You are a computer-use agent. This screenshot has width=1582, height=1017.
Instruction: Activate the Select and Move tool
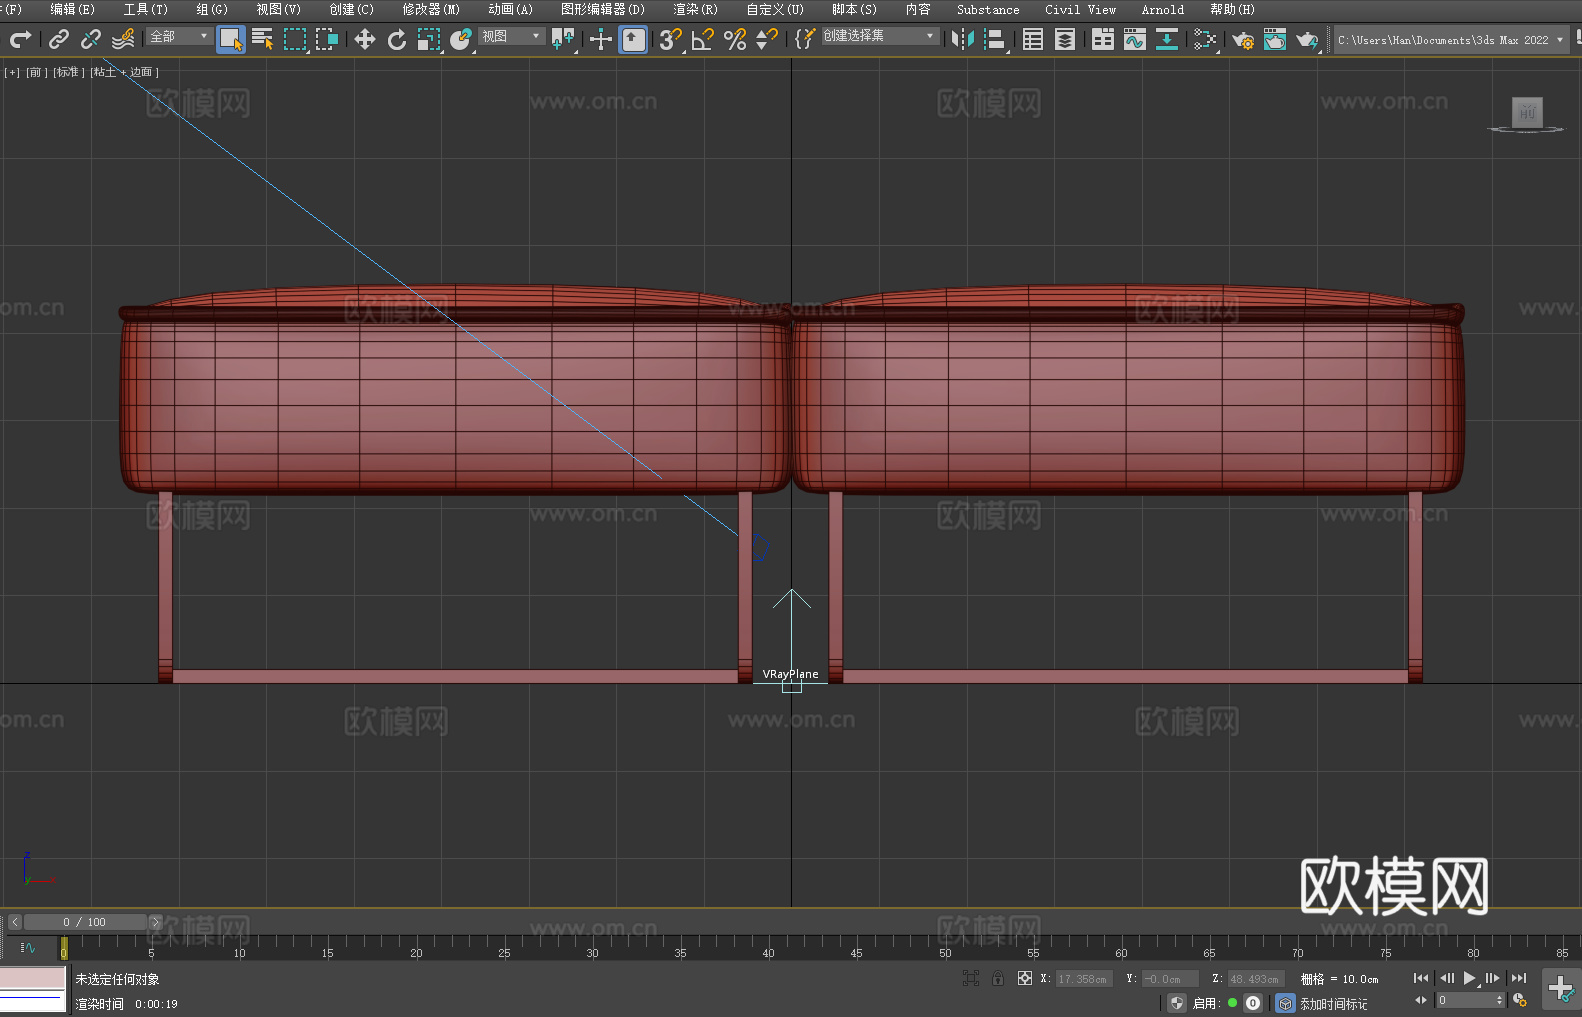click(365, 39)
